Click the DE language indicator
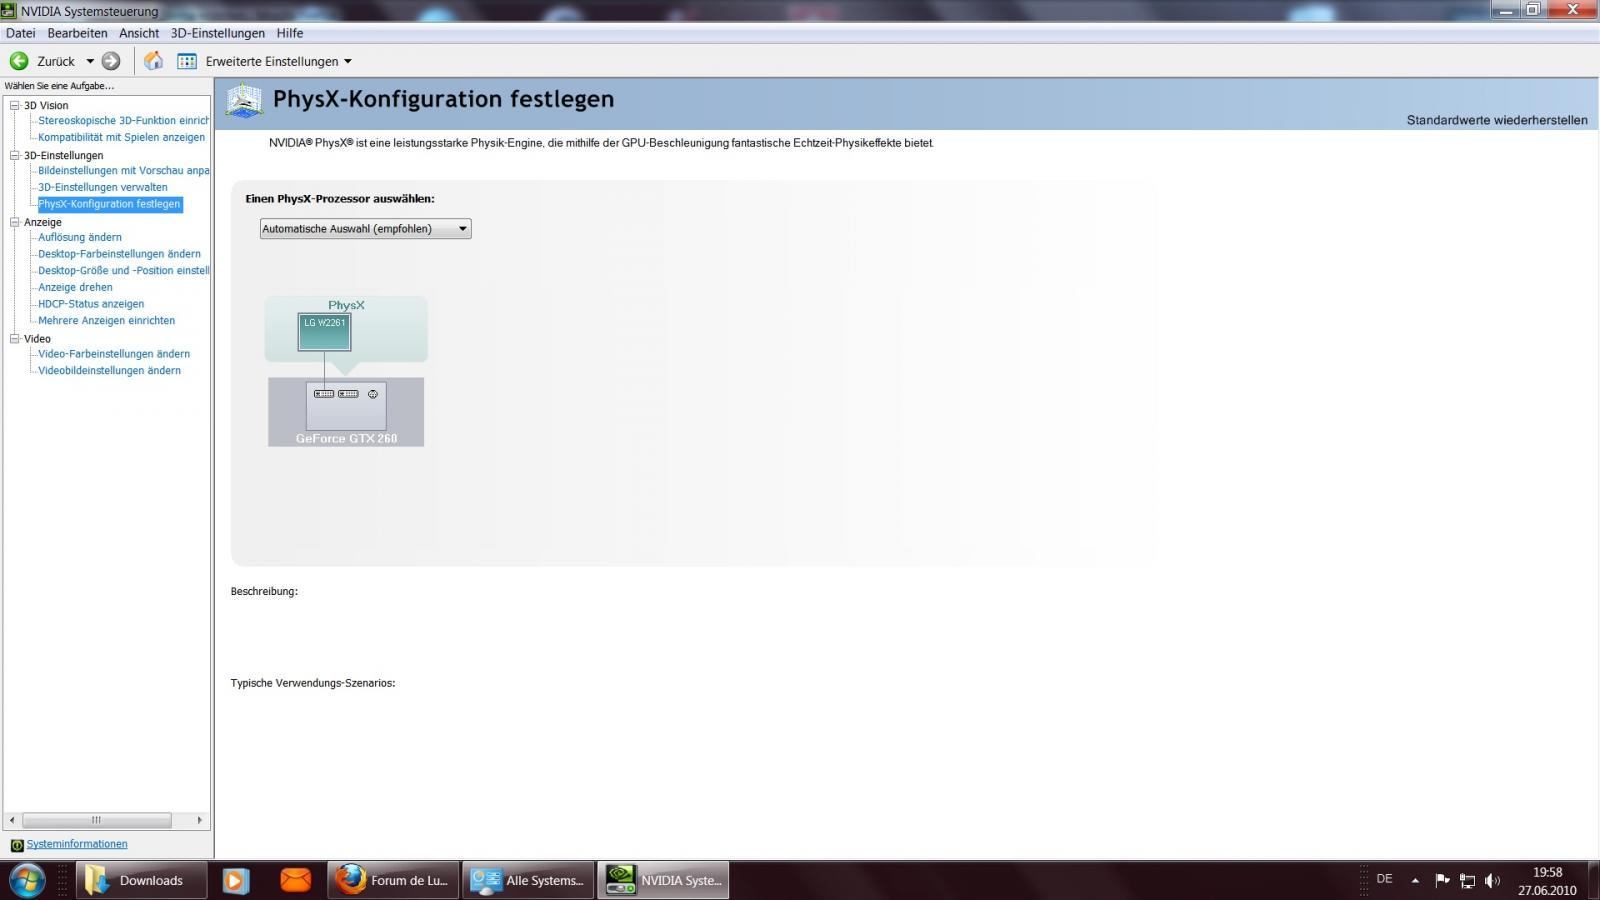The width and height of the screenshot is (1600, 900). 1384,879
